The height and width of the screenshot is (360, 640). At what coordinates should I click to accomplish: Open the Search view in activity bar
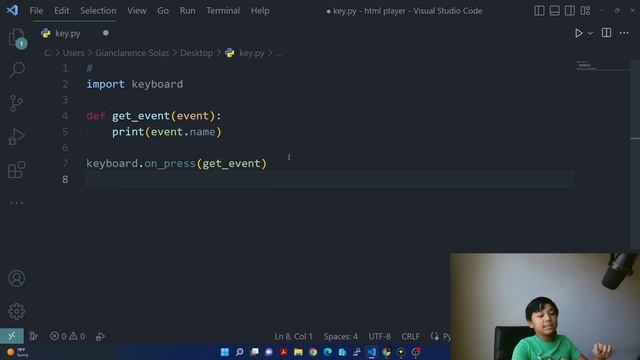[x=17, y=70]
